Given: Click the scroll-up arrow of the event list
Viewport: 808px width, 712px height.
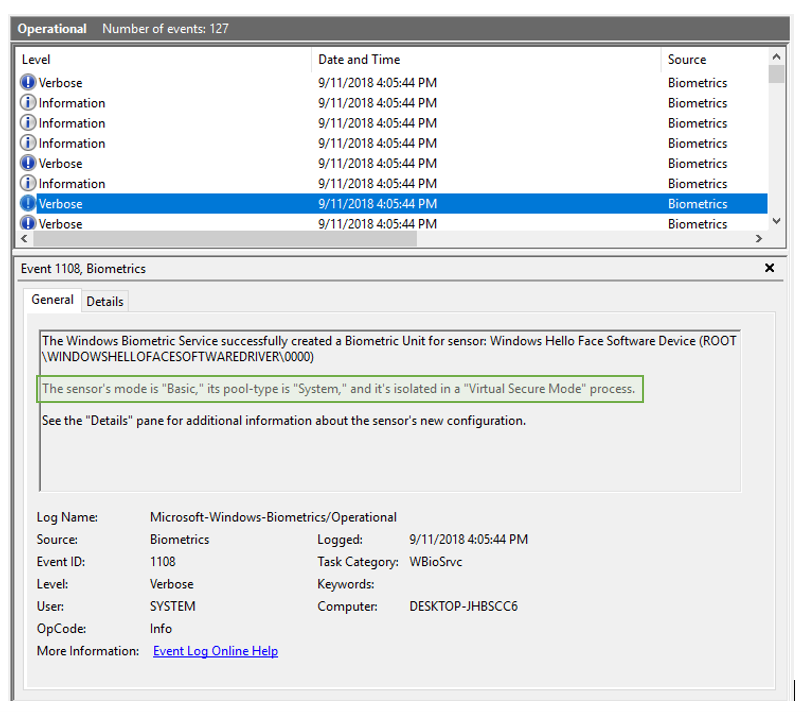Looking at the screenshot, I should click(777, 58).
